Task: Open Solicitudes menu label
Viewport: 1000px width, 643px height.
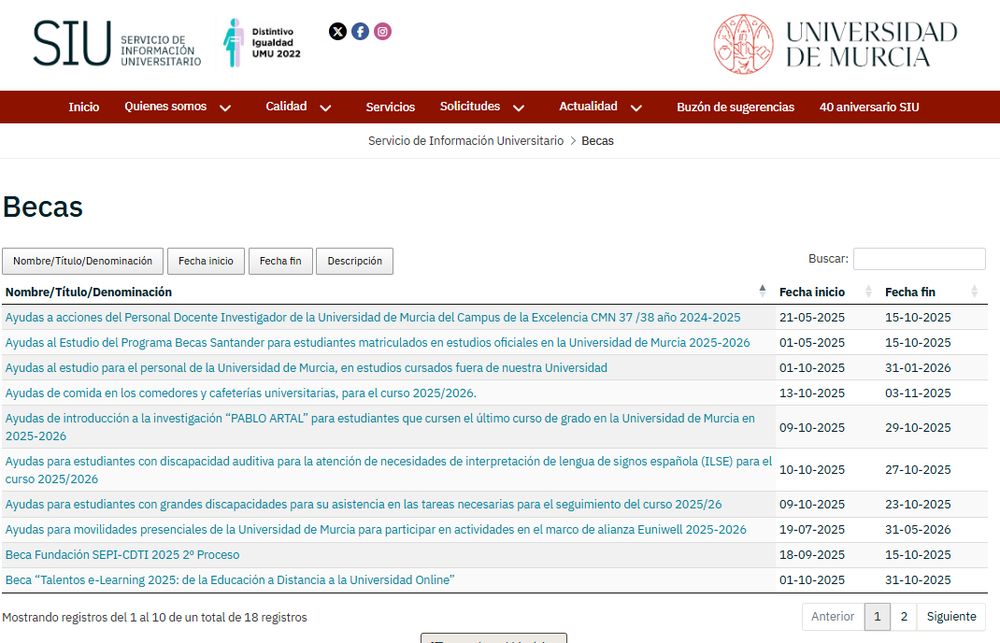Action: (x=470, y=107)
